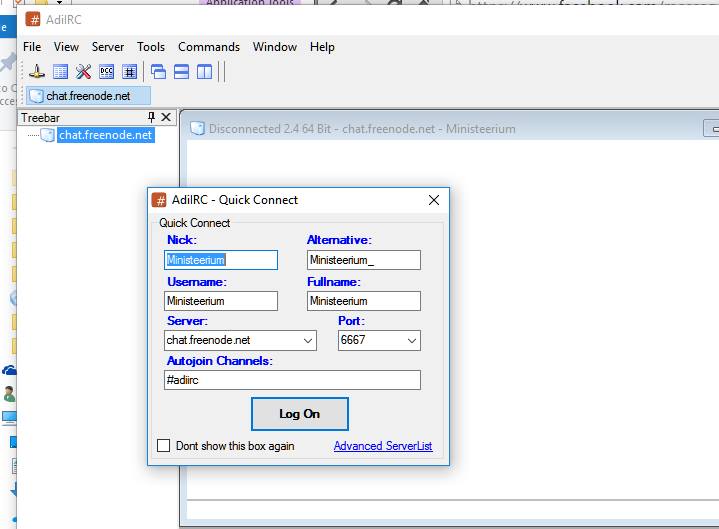Click the Fullname input field

tap(364, 301)
